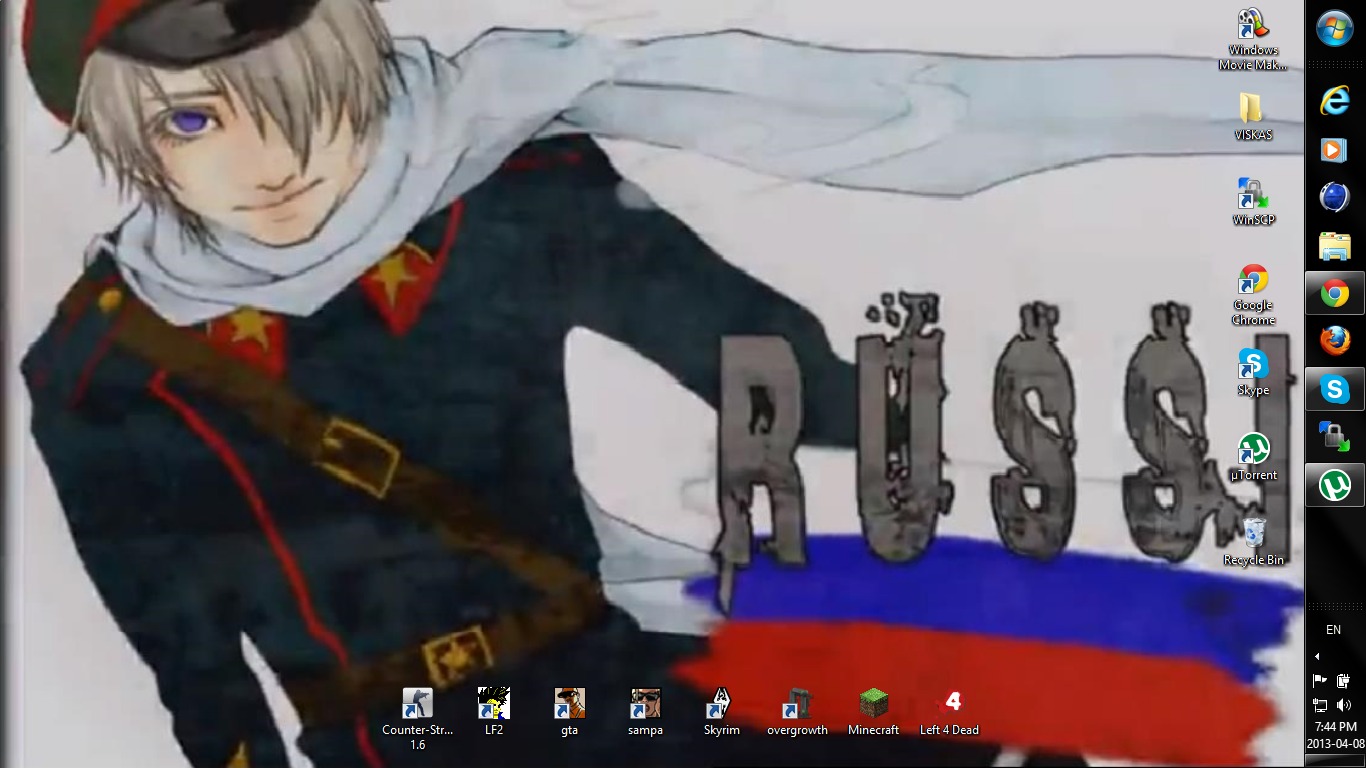Screen dimensions: 1366x768
Task: Select the overgrowth desktop shortcut
Action: 798,712
